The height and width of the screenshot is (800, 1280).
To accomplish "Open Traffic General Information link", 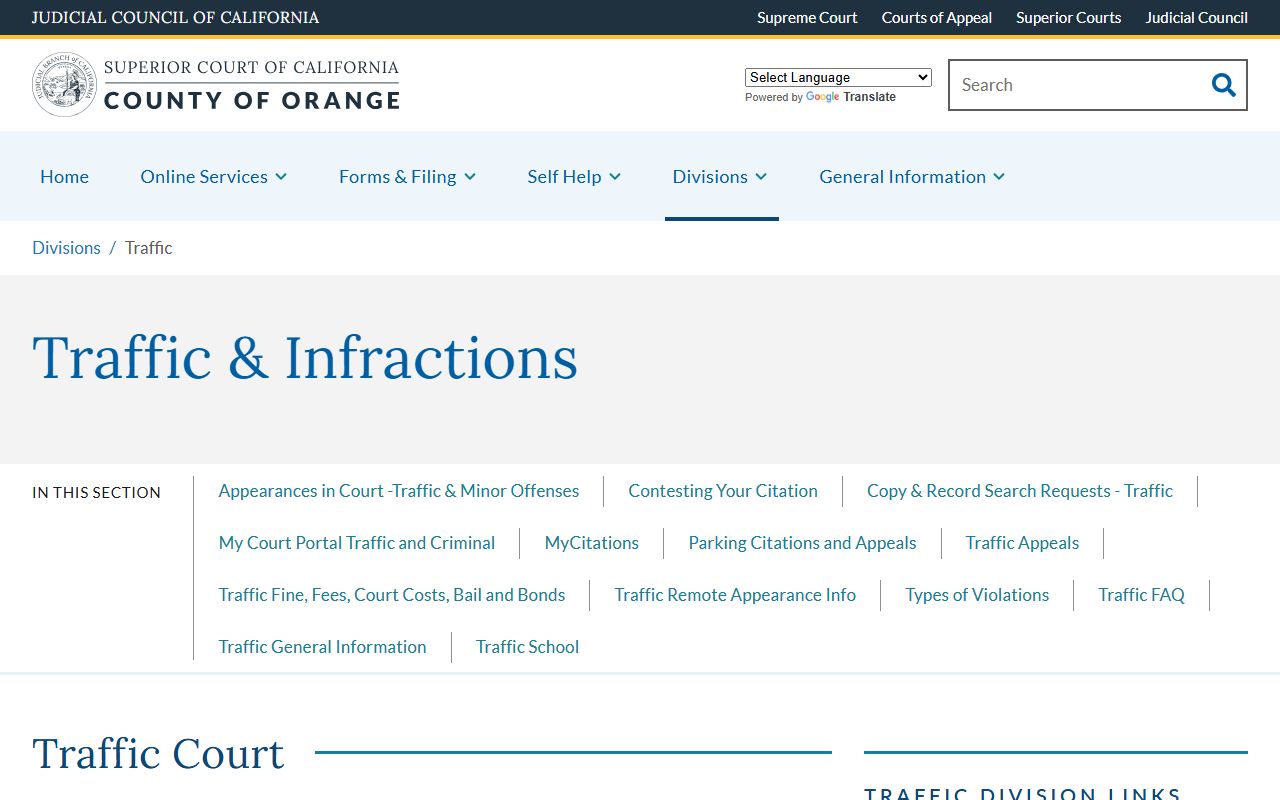I will [x=322, y=647].
